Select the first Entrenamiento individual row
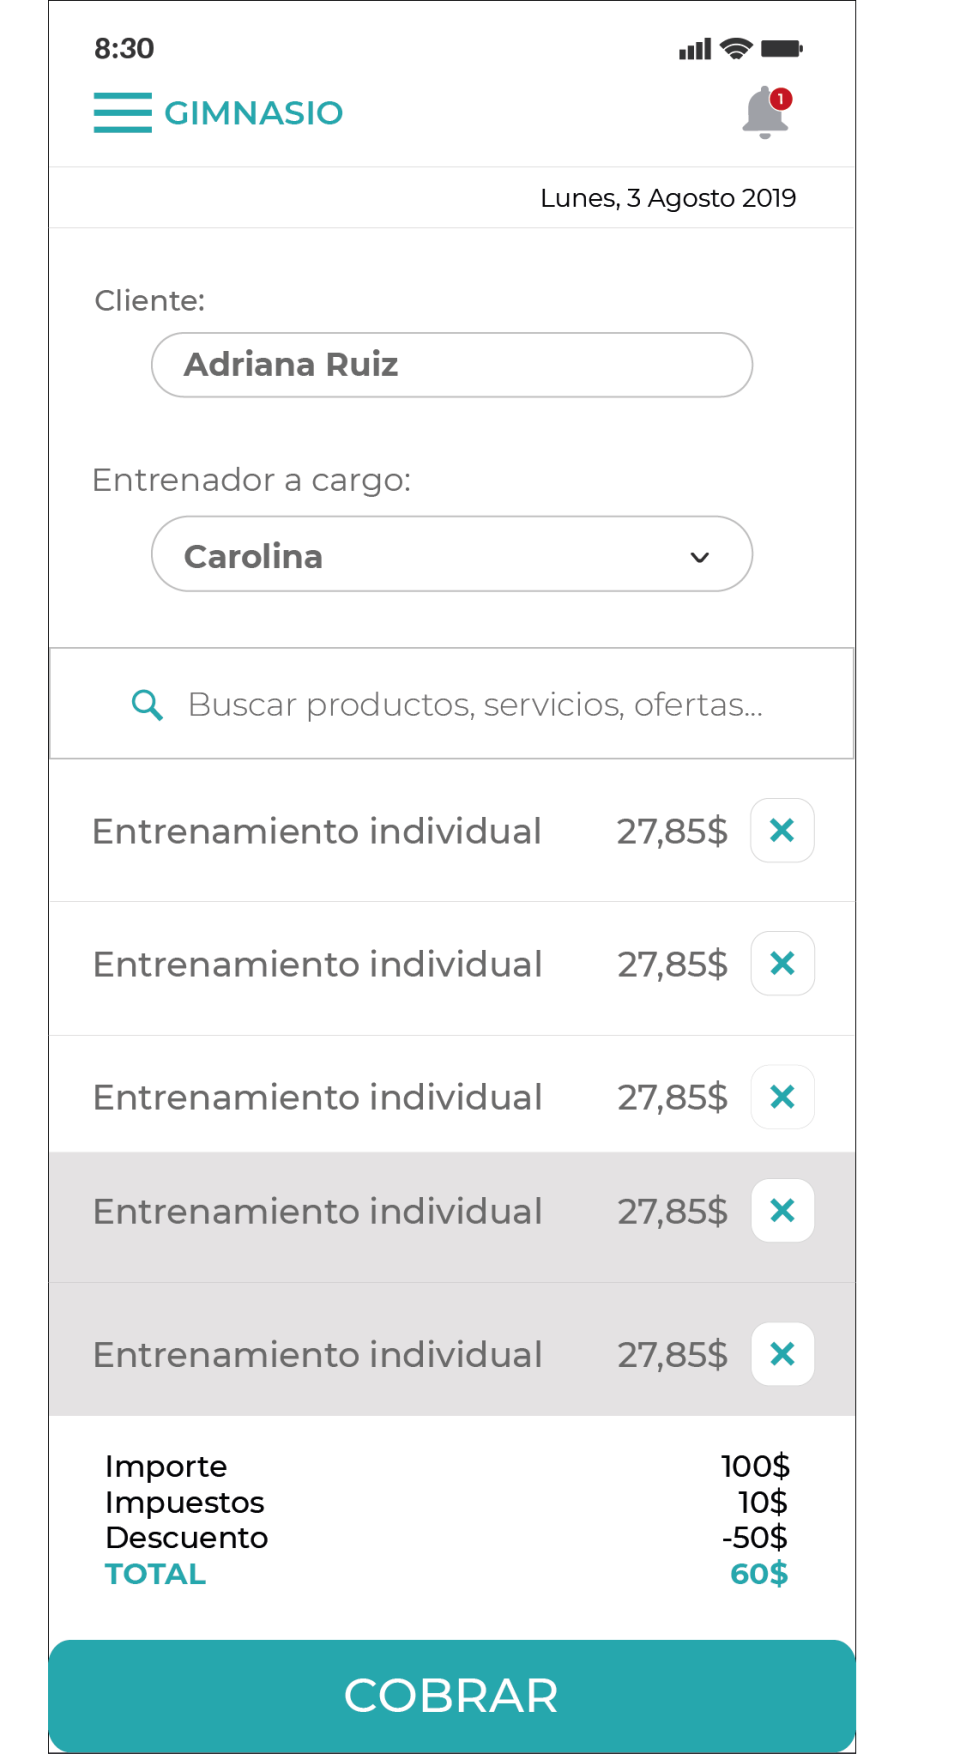Screen dimensions: 960x1754 (317, 831)
